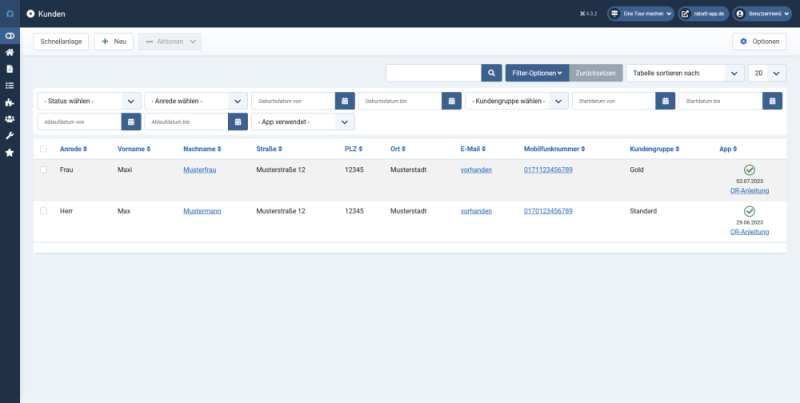Viewport: 800px width, 403px height.
Task: Click into the search text field
Action: (x=432, y=73)
